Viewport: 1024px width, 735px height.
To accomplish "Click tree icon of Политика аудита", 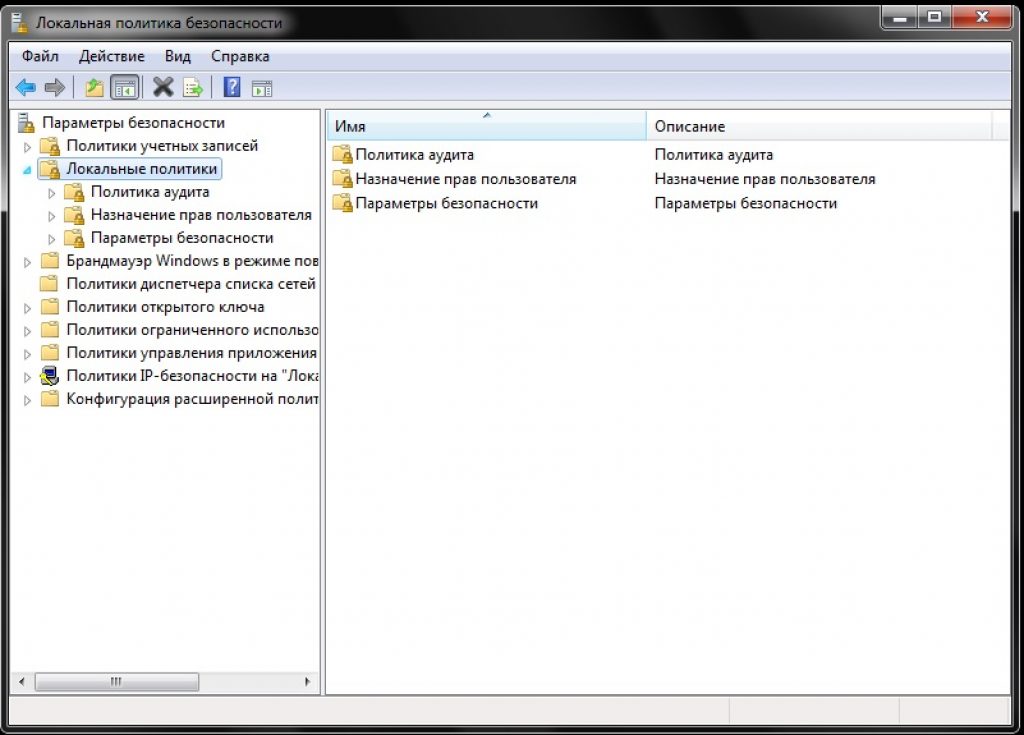I will [74, 192].
